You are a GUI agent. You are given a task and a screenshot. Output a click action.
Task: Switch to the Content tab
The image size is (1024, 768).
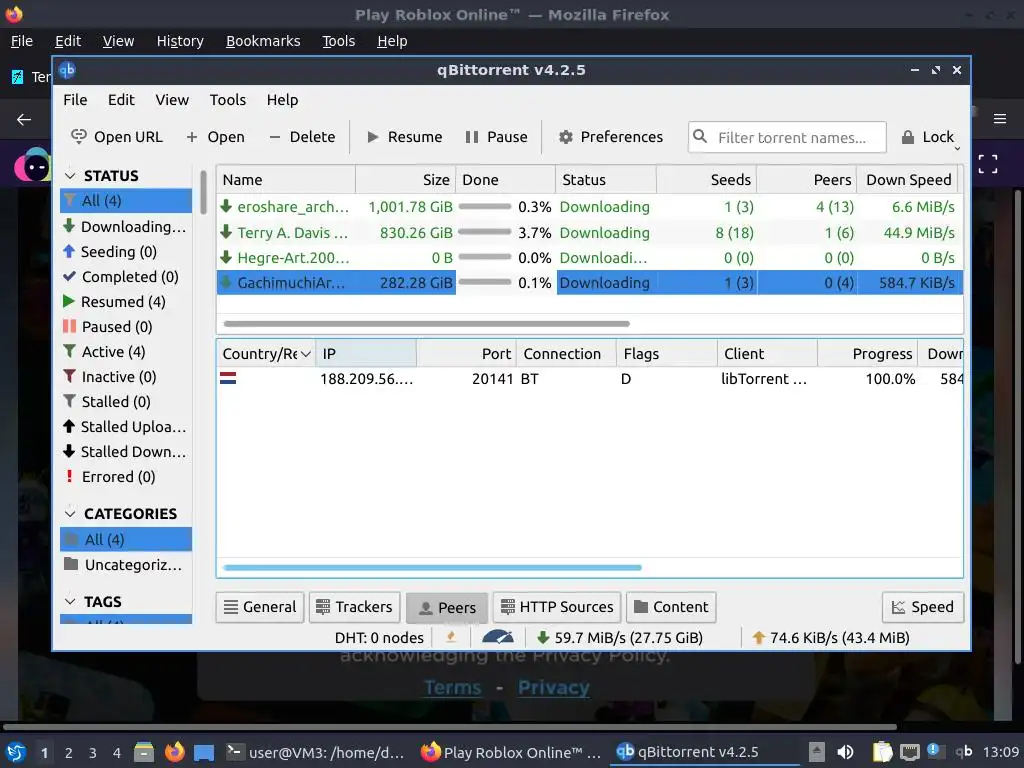(671, 607)
